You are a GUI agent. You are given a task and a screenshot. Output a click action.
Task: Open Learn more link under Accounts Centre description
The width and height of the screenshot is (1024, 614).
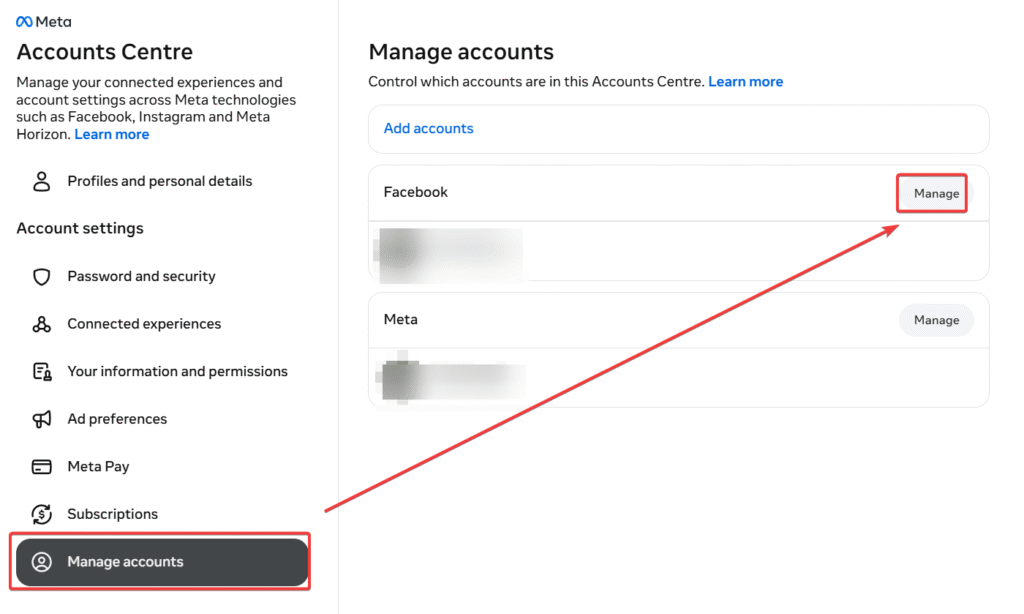(112, 135)
